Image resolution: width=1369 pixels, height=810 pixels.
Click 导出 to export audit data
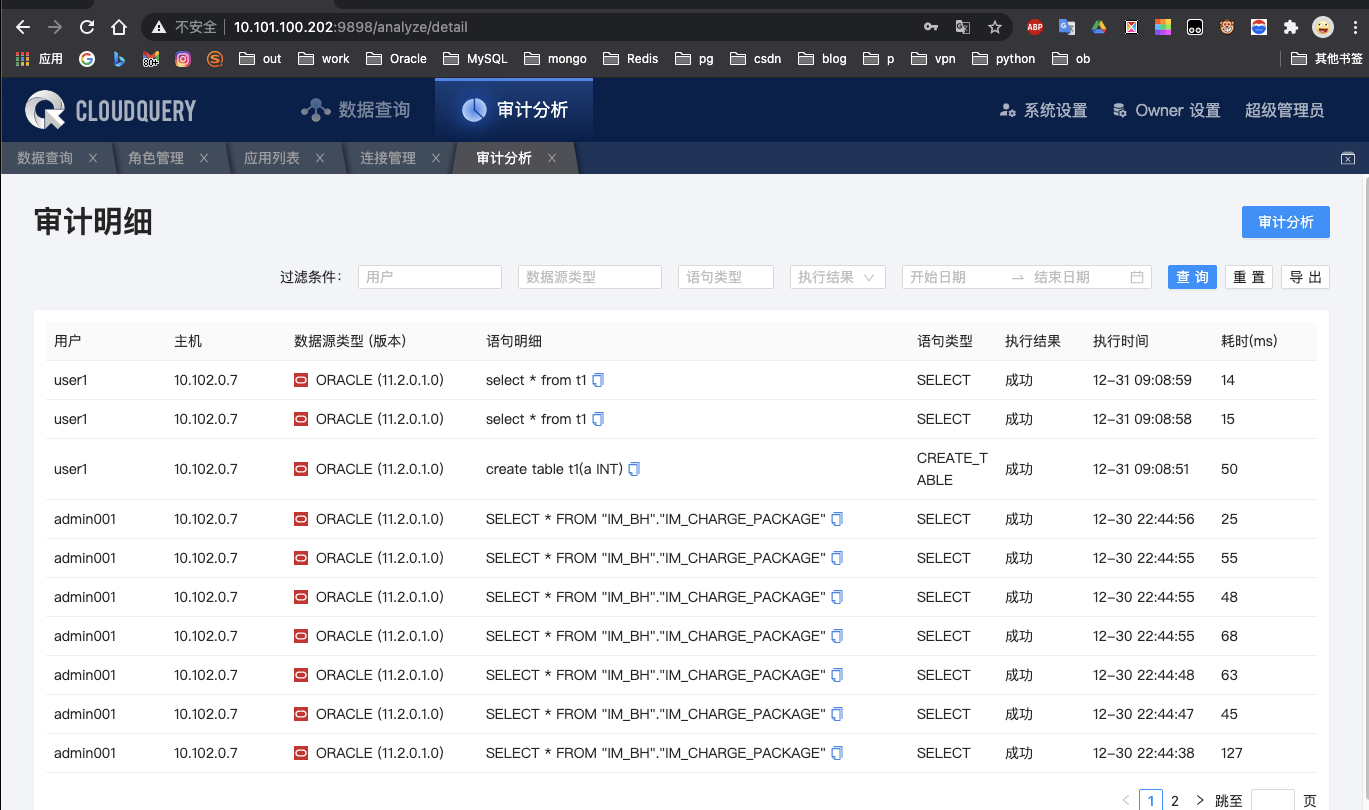[1304, 277]
